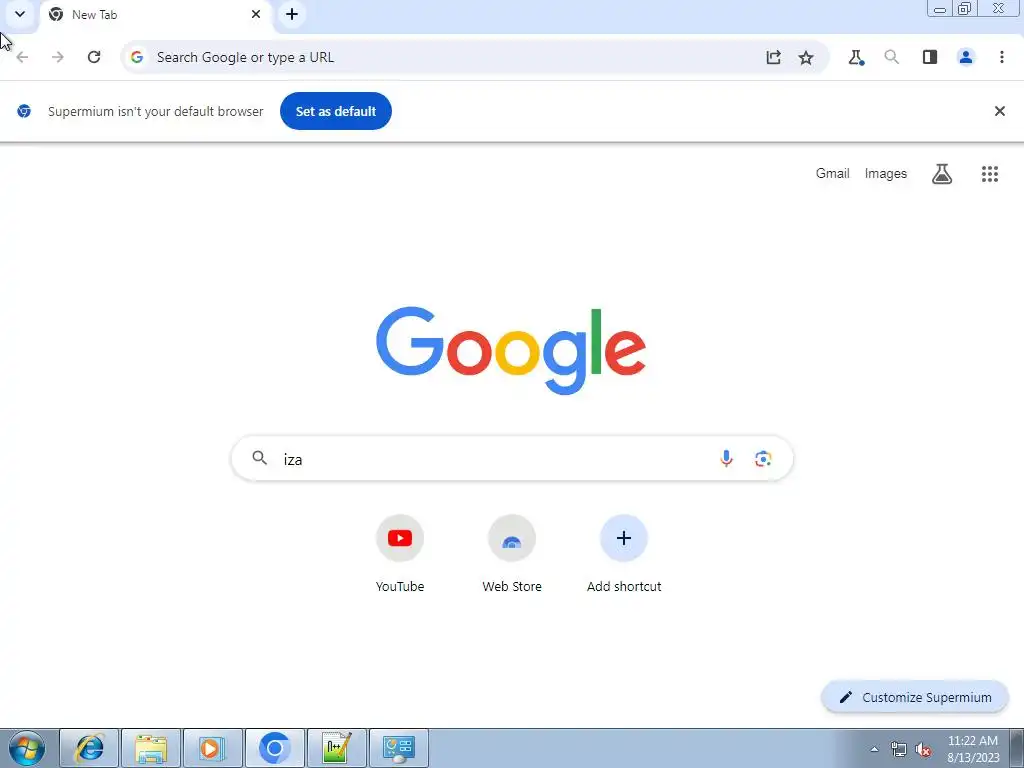Open the three-dot browser menu
This screenshot has width=1024, height=768.
1002,57
